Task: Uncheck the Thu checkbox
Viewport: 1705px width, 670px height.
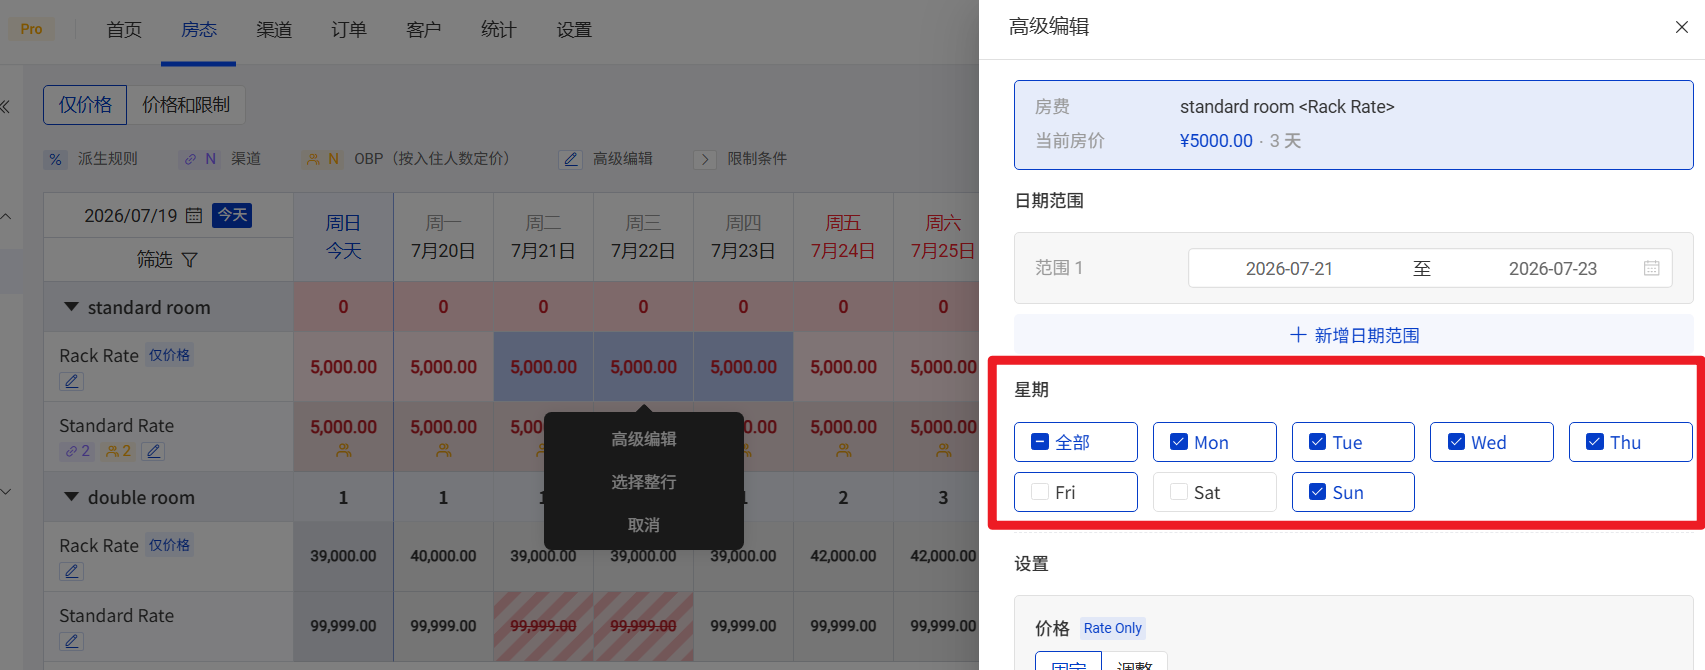Action: tap(1595, 442)
